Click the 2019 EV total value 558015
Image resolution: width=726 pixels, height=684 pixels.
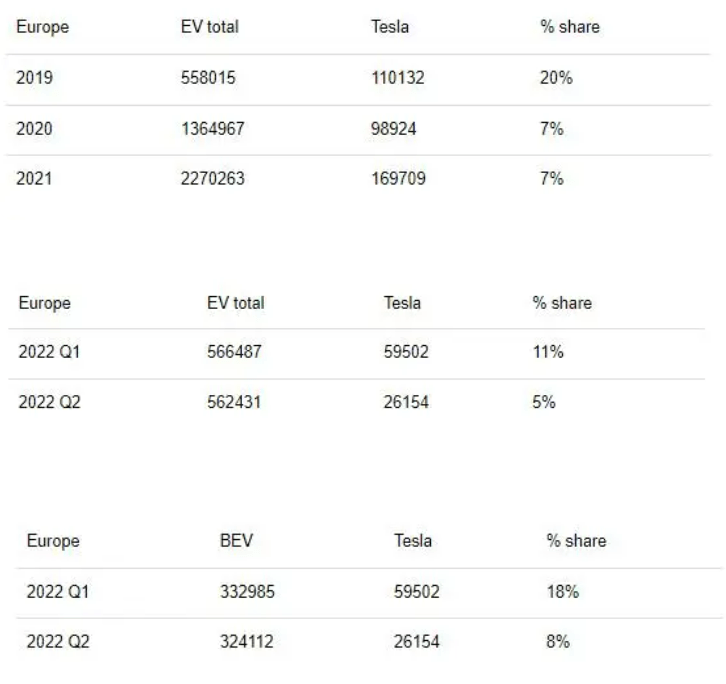pos(208,77)
